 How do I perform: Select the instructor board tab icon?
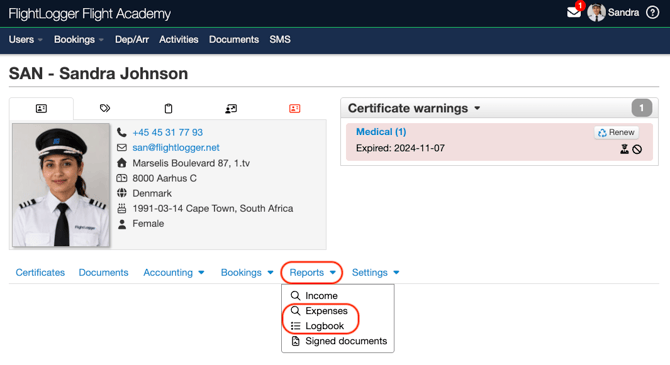click(x=231, y=109)
